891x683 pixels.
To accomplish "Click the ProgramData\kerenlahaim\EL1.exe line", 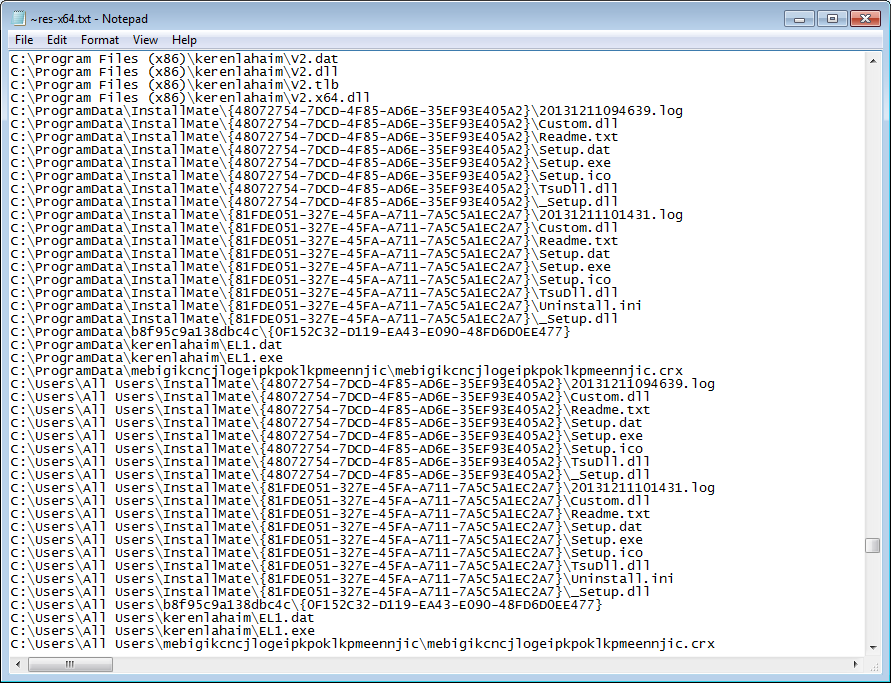I will [147, 358].
